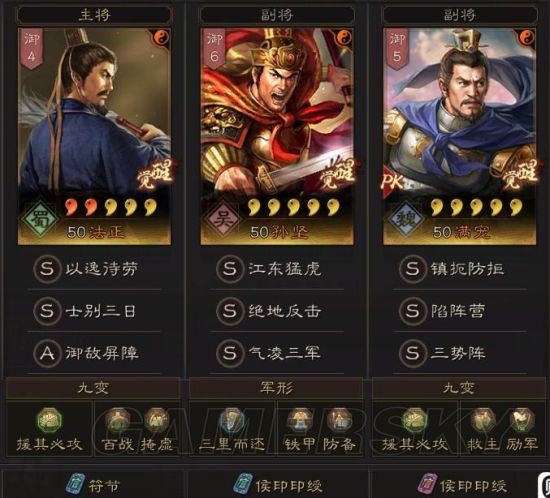Open the 九变 header under 法正
Image resolution: width=550 pixels, height=498 pixels.
[93, 388]
